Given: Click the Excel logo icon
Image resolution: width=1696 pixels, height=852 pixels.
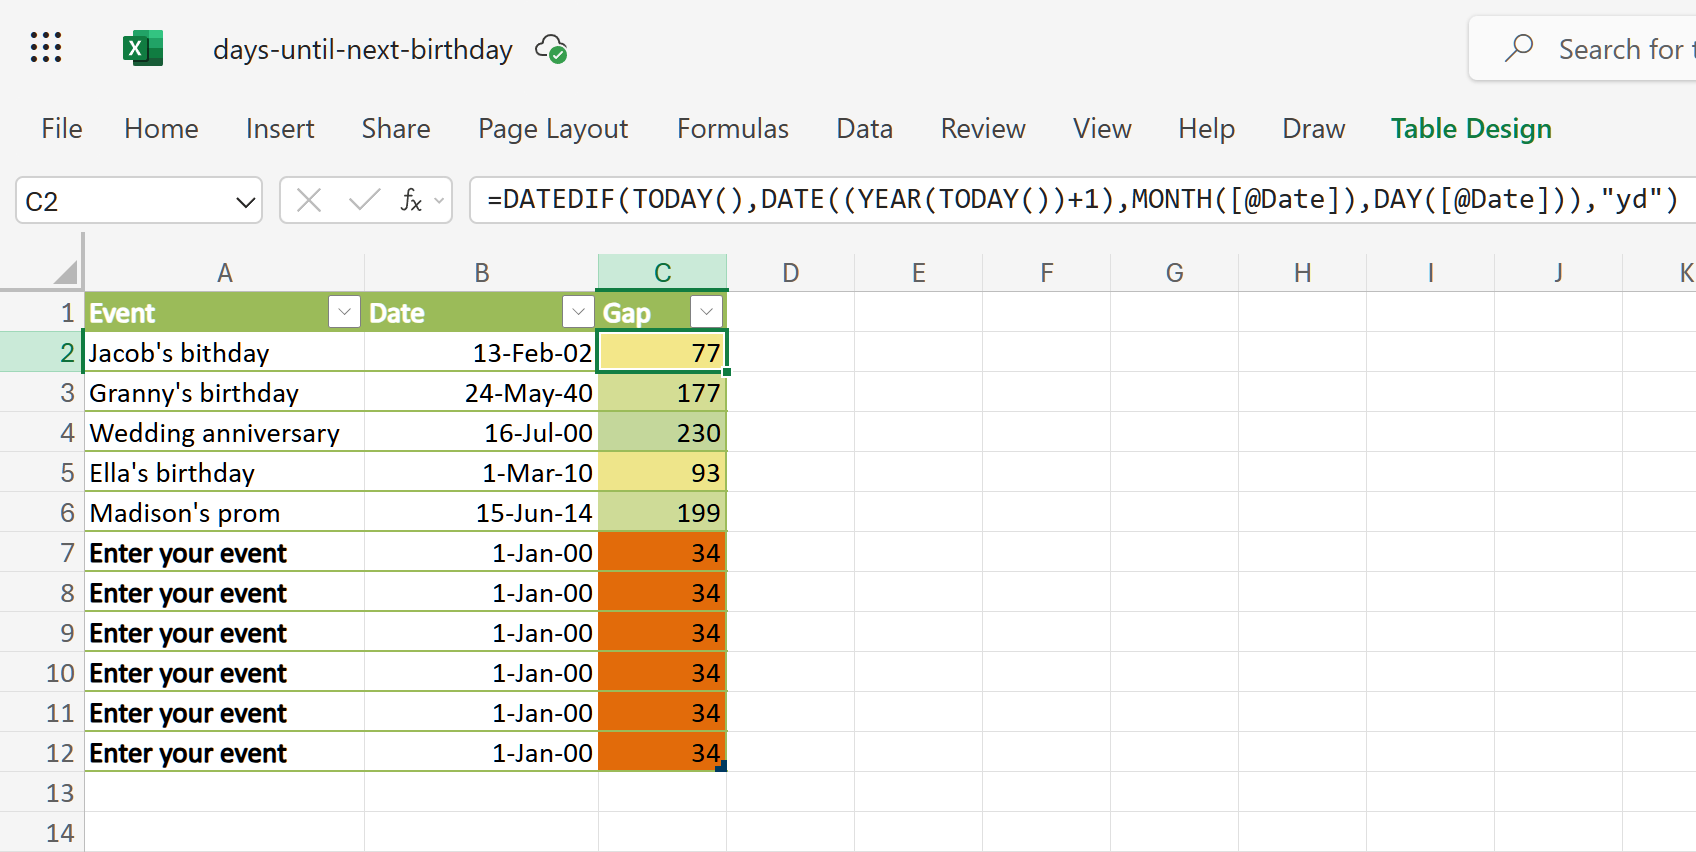Looking at the screenshot, I should (x=142, y=49).
